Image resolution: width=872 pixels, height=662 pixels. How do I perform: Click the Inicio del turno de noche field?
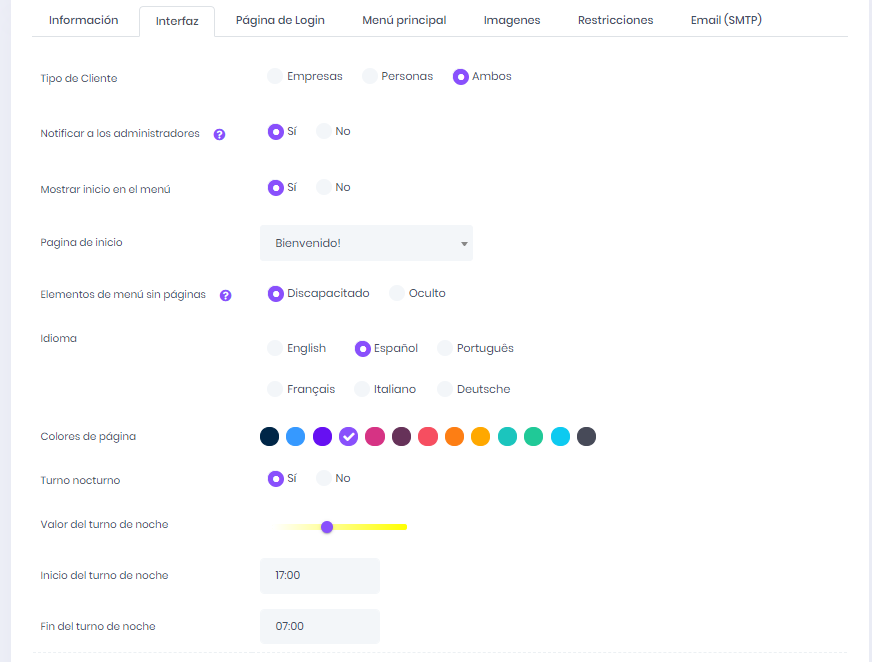[x=320, y=575]
